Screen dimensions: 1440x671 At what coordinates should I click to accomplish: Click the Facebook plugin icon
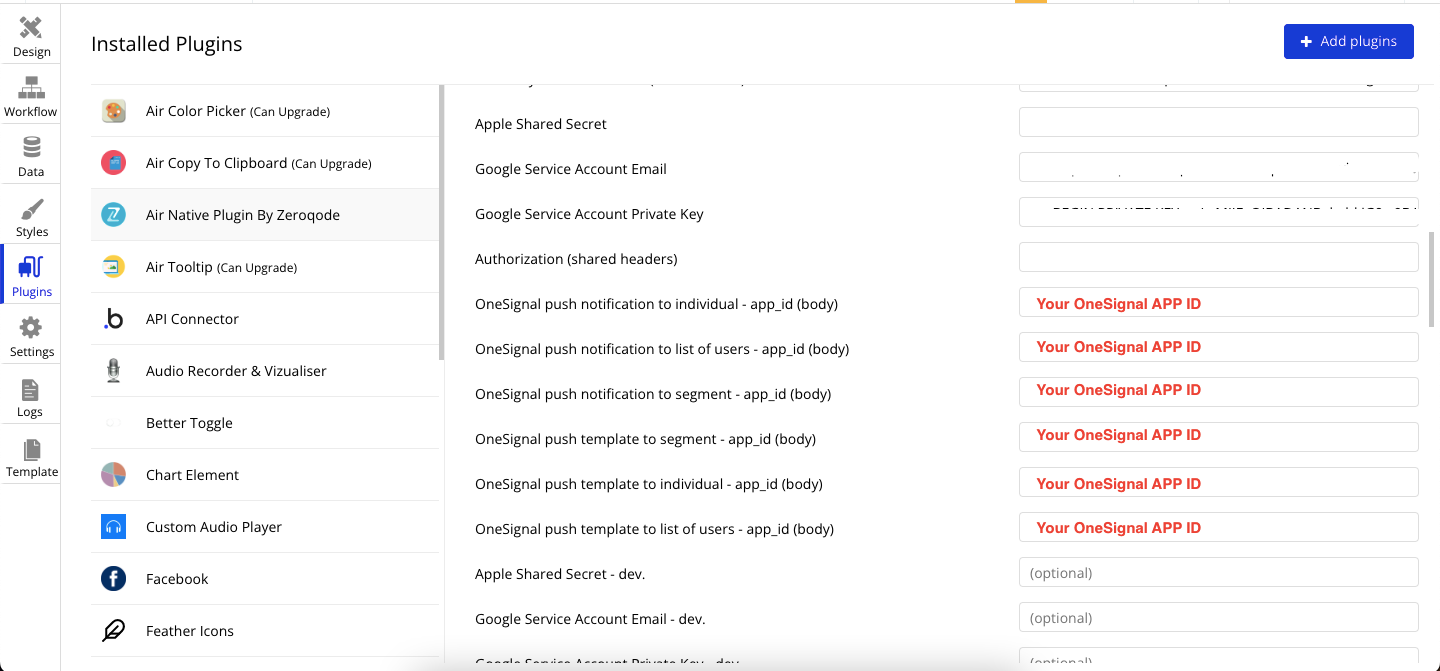114,579
